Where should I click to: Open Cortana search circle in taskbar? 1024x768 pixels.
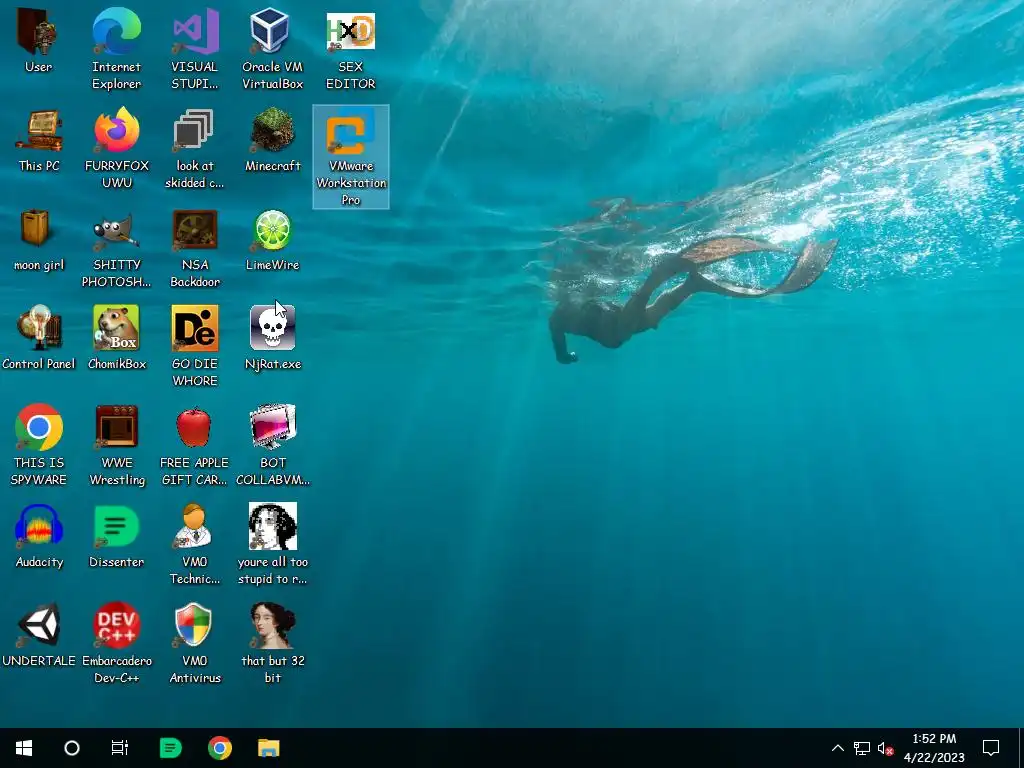pyautogui.click(x=72, y=748)
